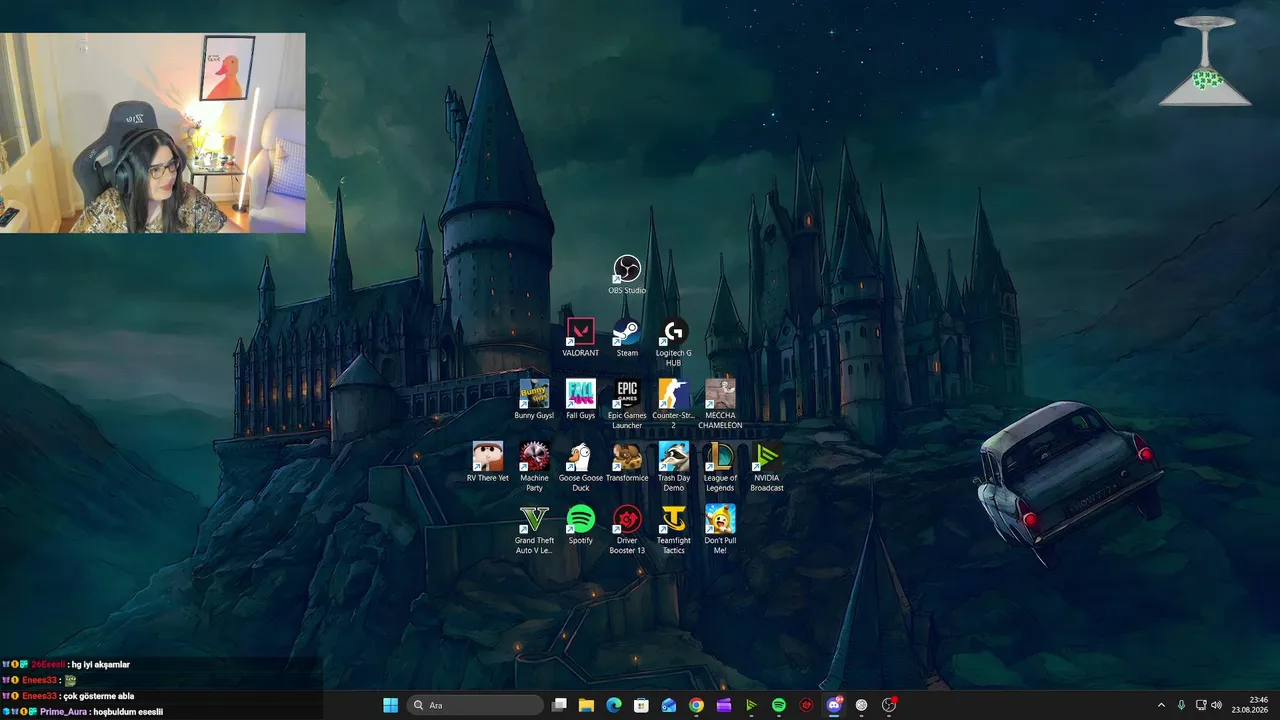Switch to Google Chrome in taskbar
This screenshot has width=1280, height=720.
tap(696, 705)
